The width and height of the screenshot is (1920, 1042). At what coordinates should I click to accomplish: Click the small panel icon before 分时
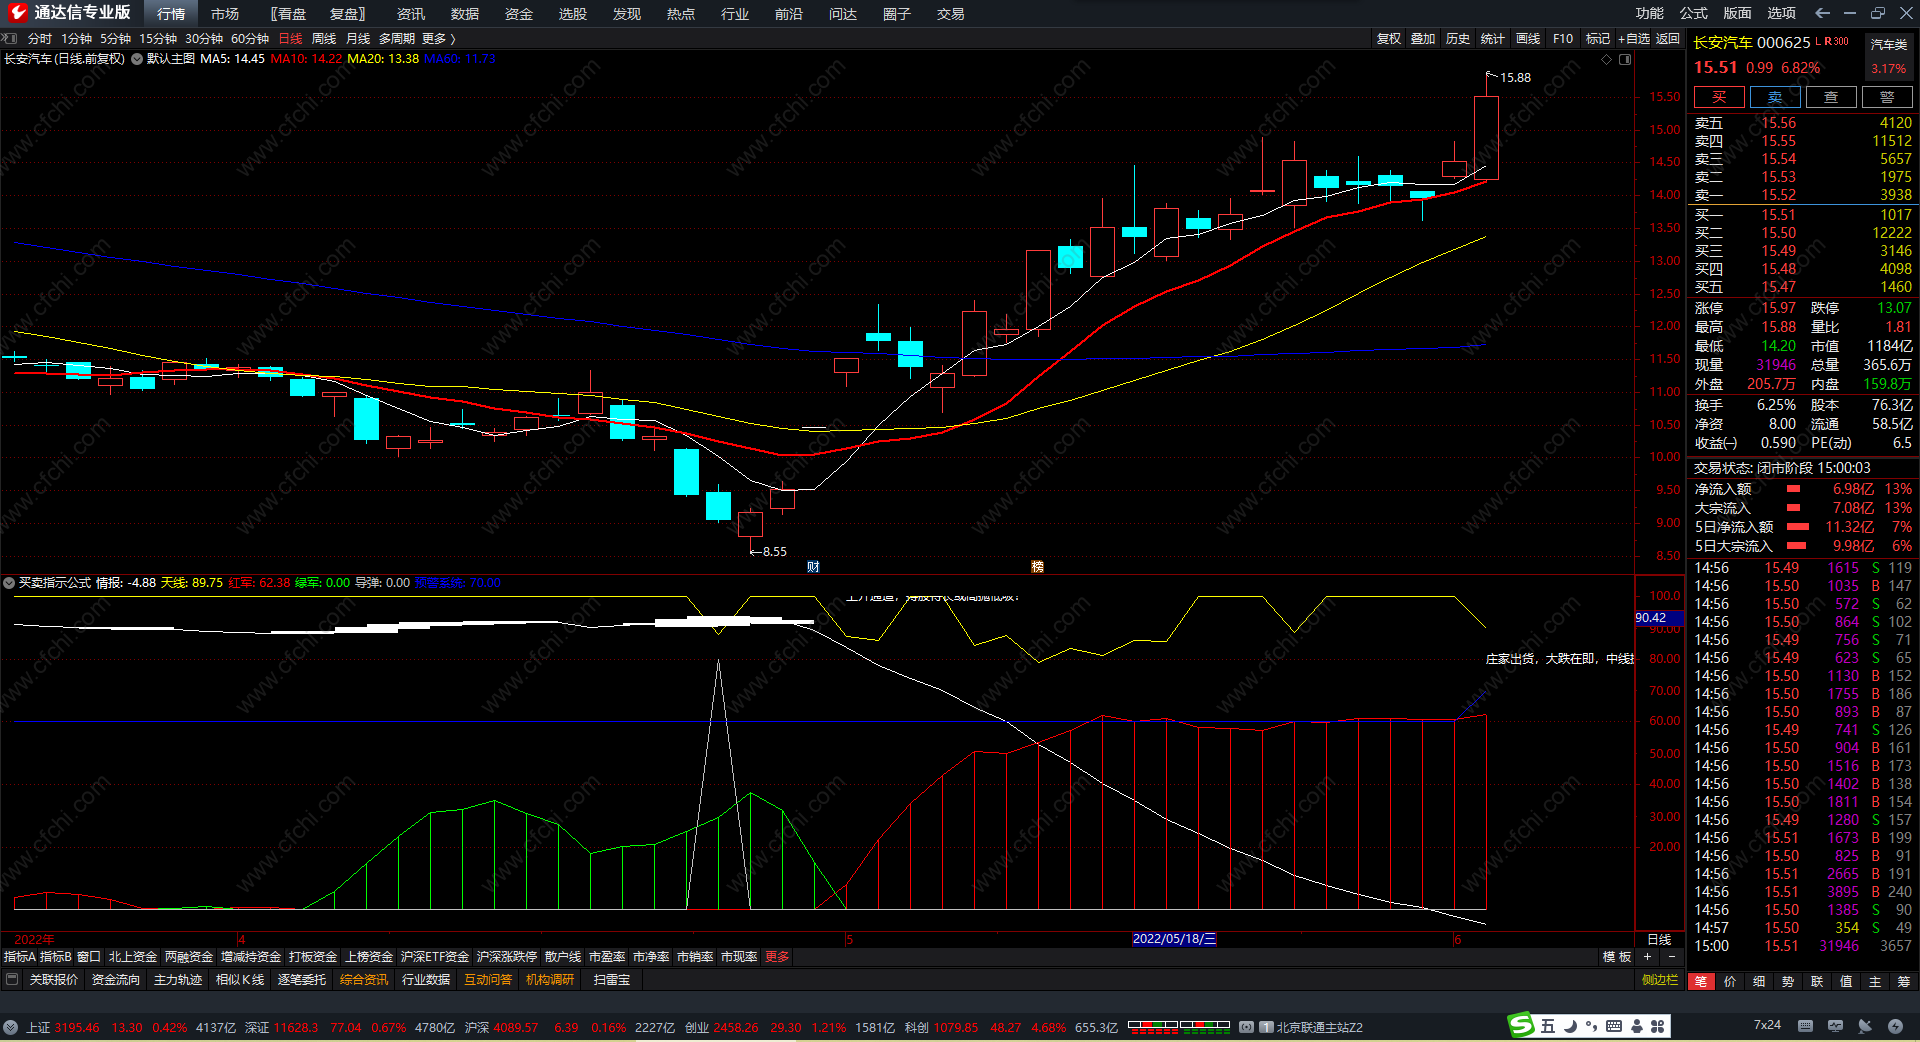pos(10,39)
